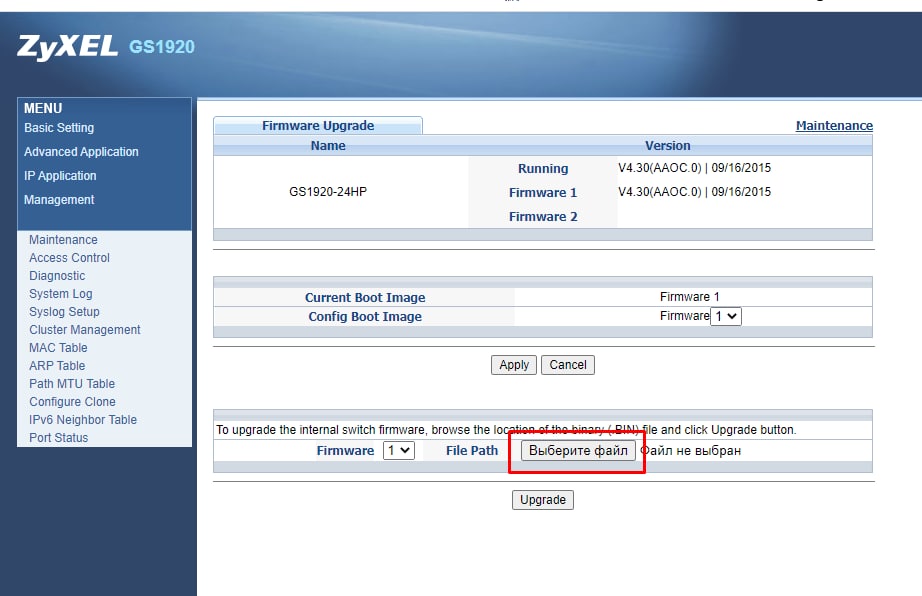The image size is (922, 596).
Task: Click the Файл не выбран text
Action: coord(690,451)
